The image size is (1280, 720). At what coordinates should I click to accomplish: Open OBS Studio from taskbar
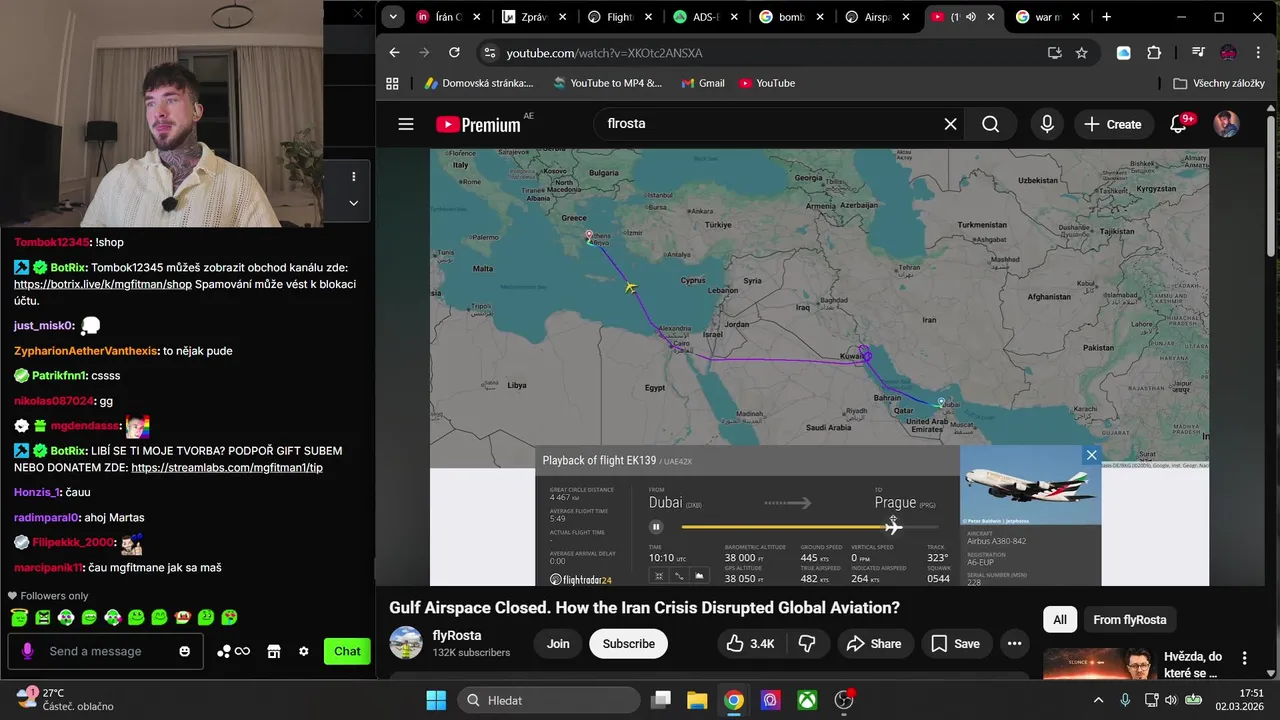[x=844, y=700]
